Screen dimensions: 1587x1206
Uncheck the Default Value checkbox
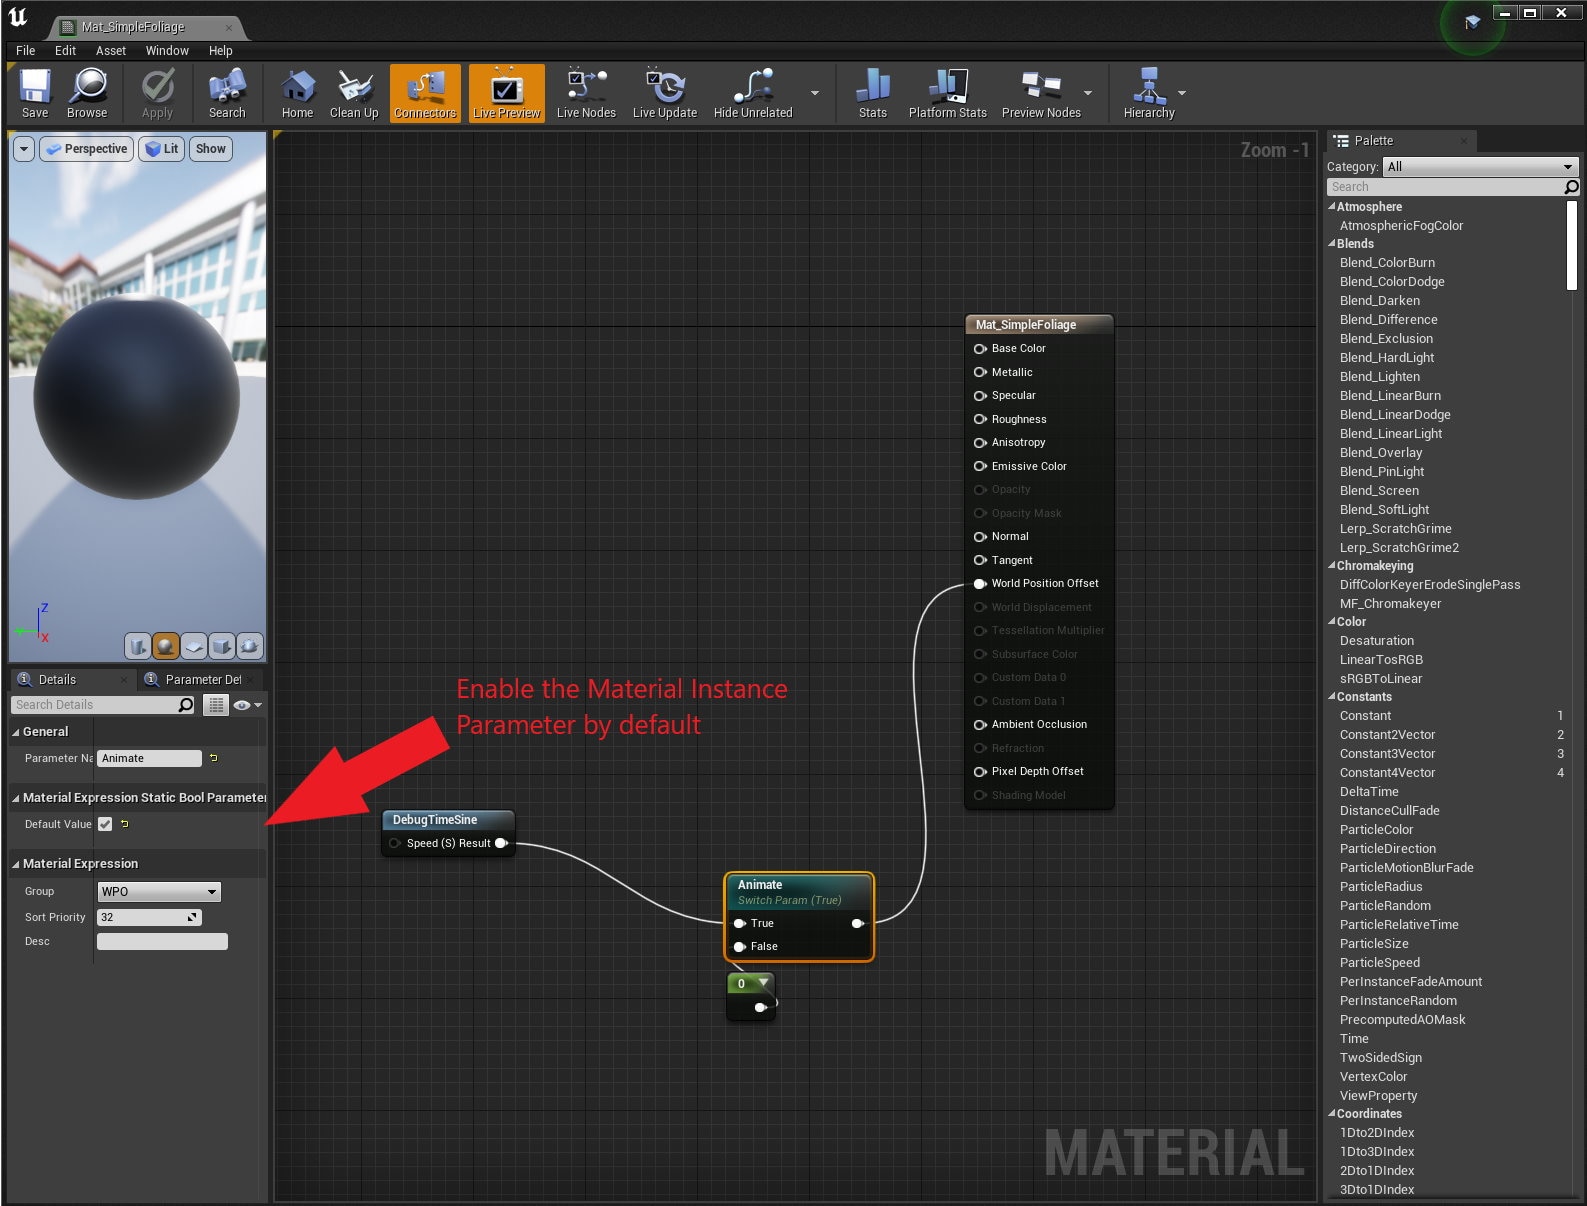point(105,824)
